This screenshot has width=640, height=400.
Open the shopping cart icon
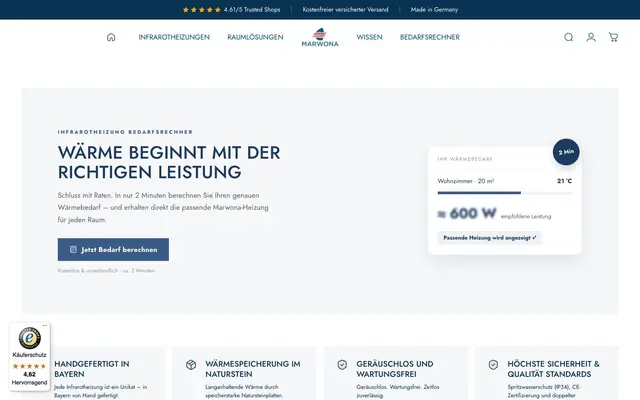pyautogui.click(x=613, y=37)
